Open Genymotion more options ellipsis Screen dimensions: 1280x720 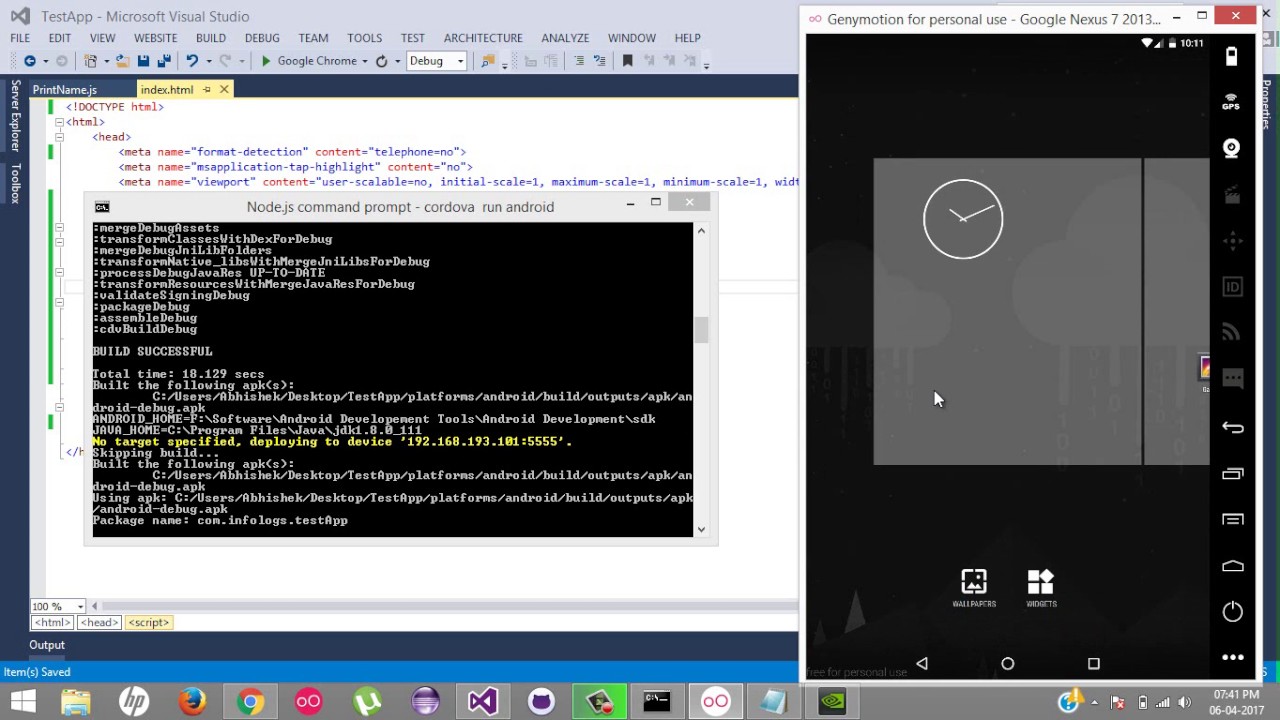coord(1232,657)
